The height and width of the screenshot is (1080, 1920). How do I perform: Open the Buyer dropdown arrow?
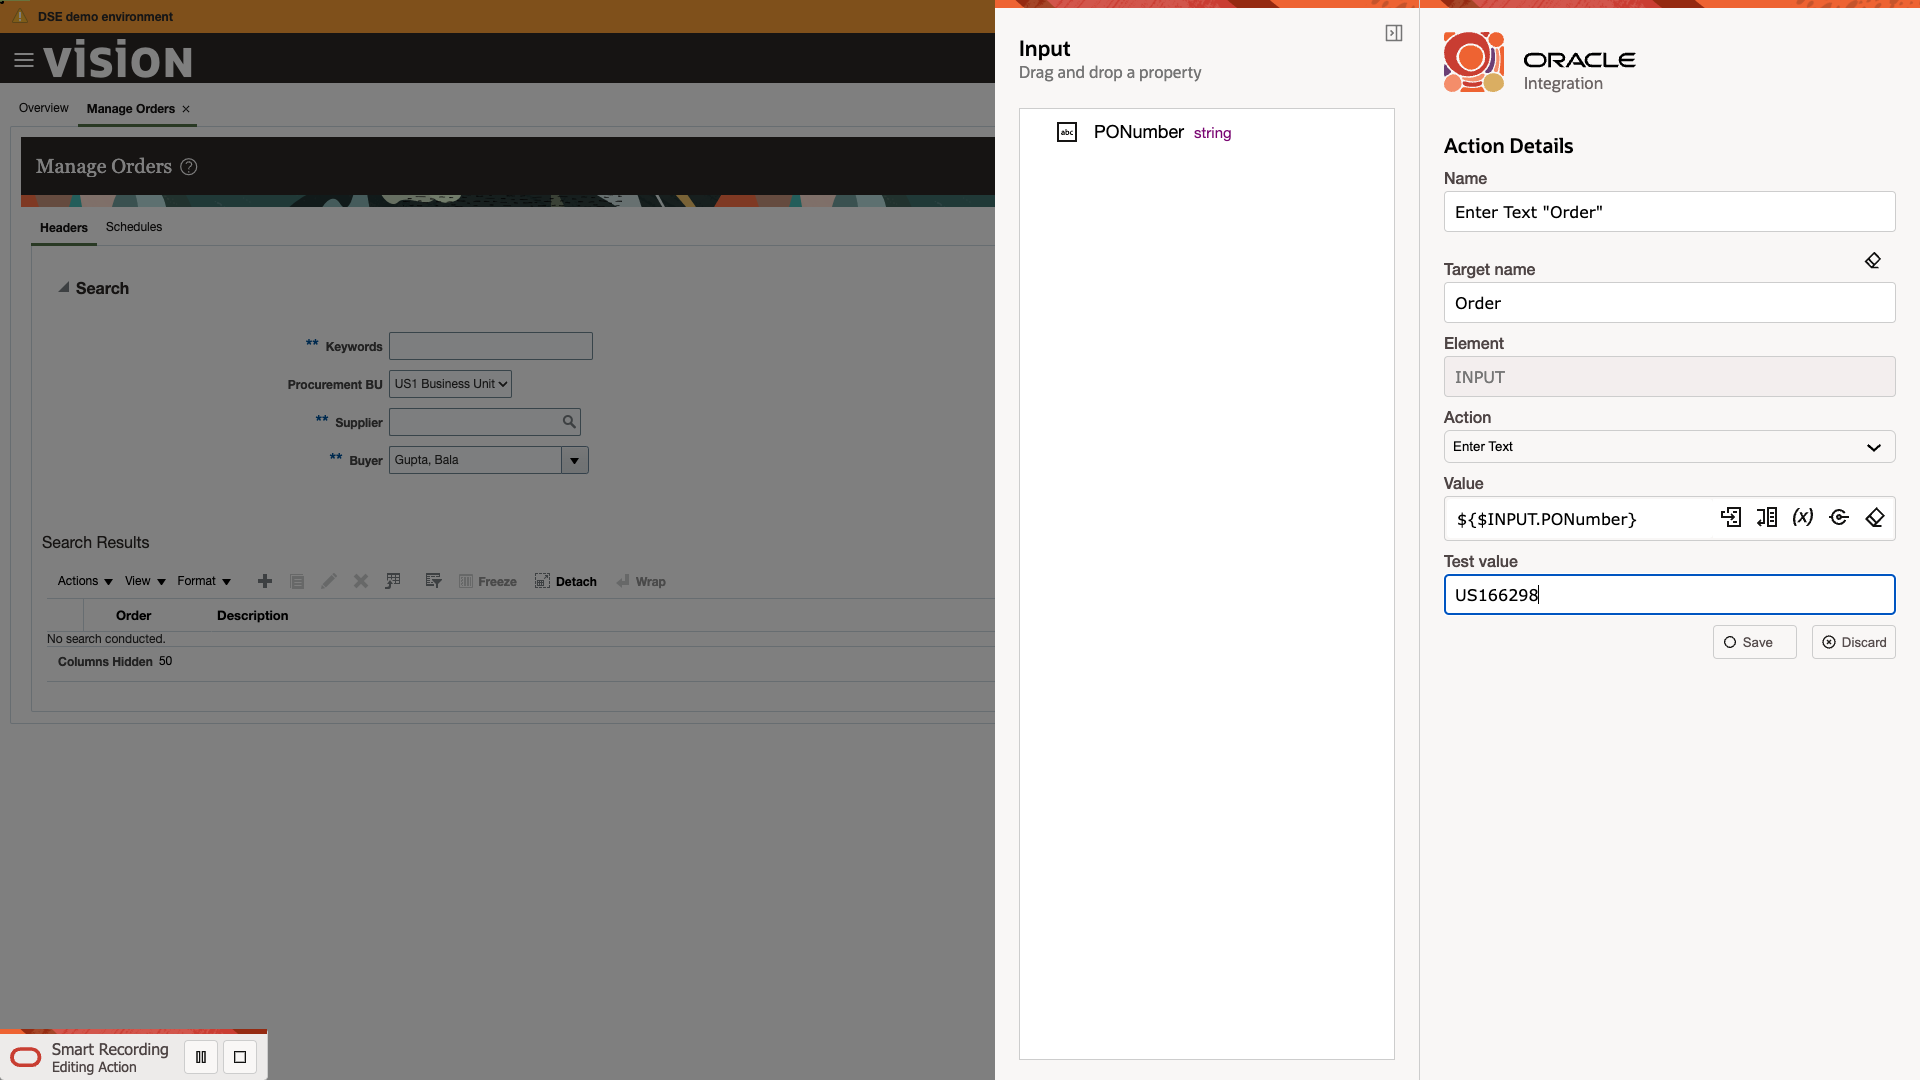574,460
